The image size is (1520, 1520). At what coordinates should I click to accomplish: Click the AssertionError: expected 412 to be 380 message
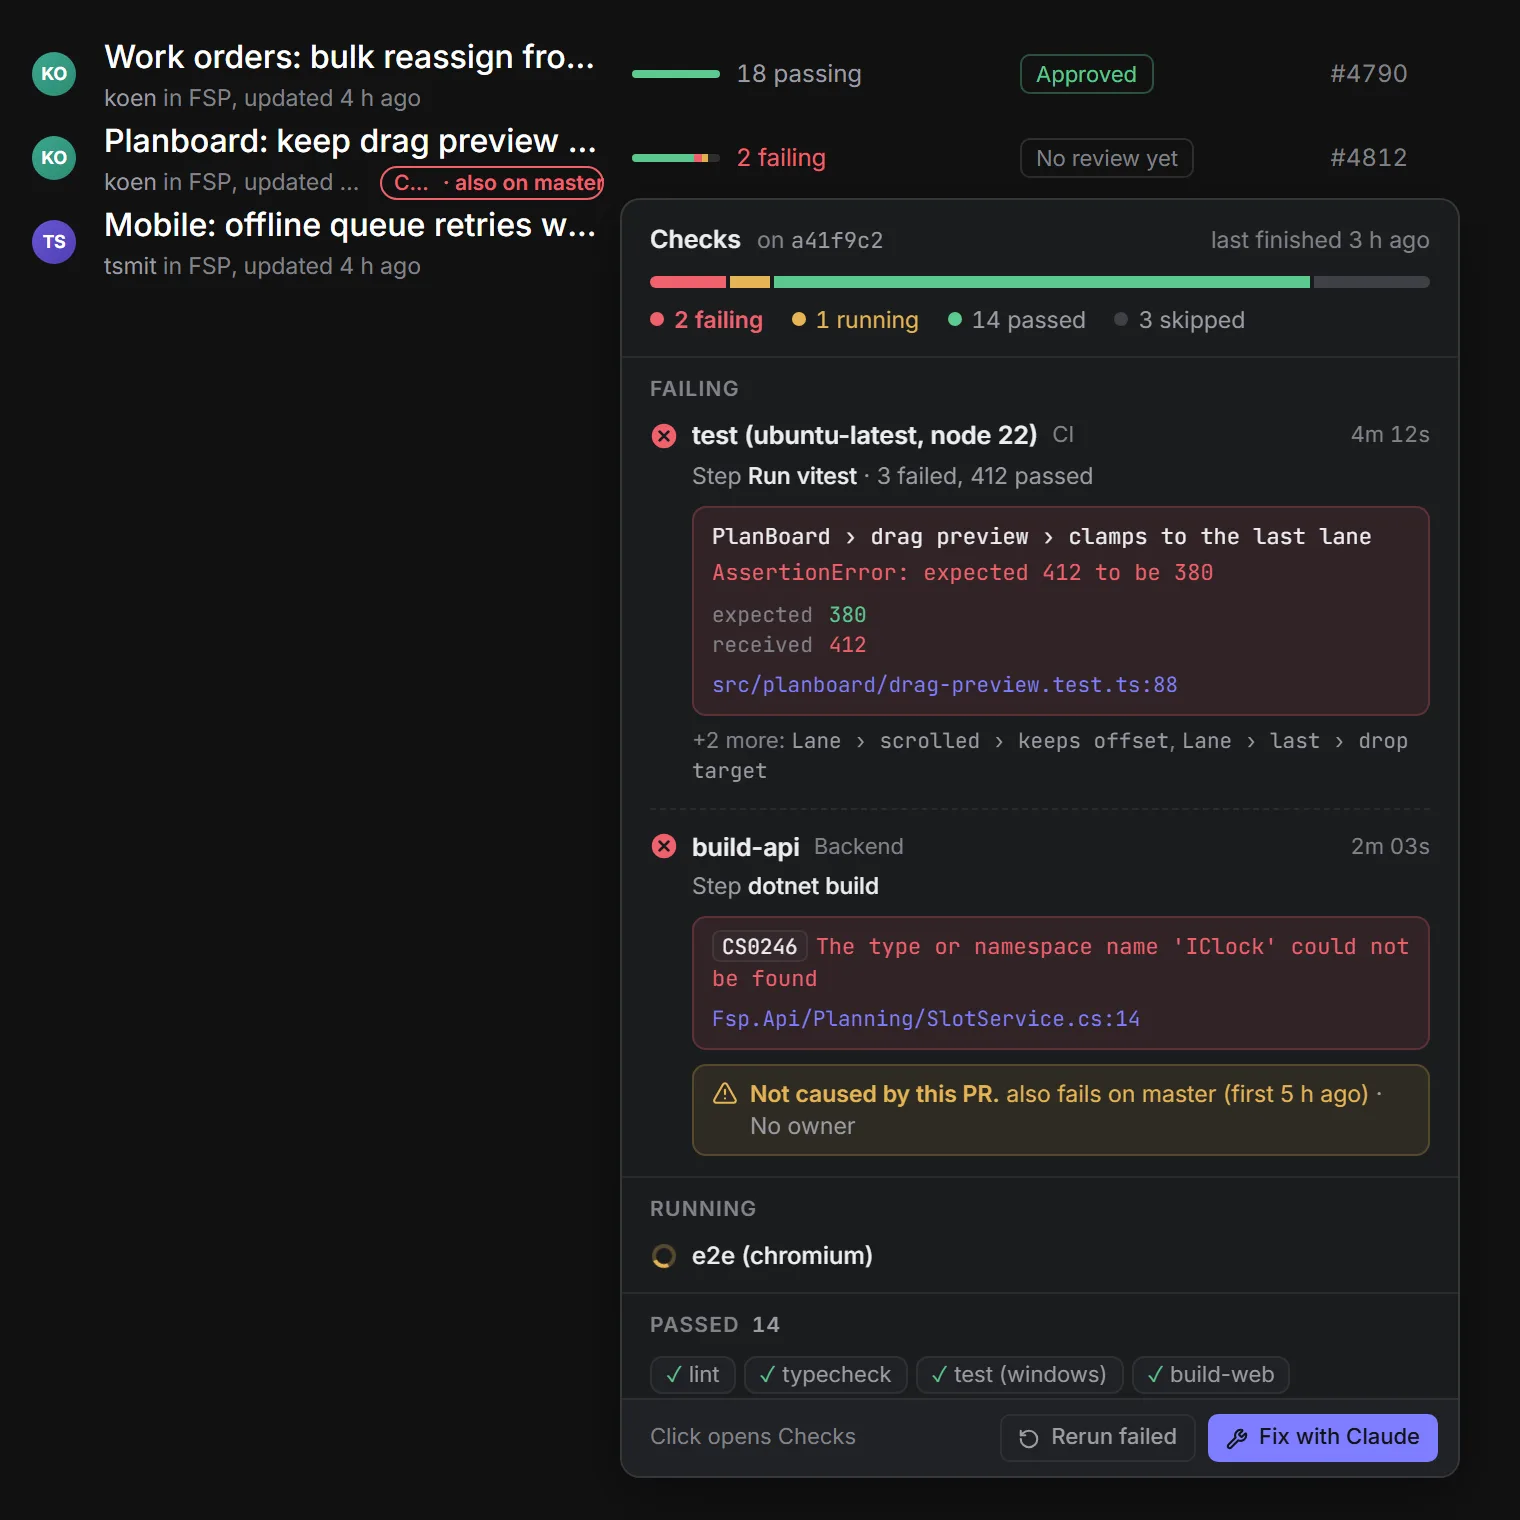962,573
